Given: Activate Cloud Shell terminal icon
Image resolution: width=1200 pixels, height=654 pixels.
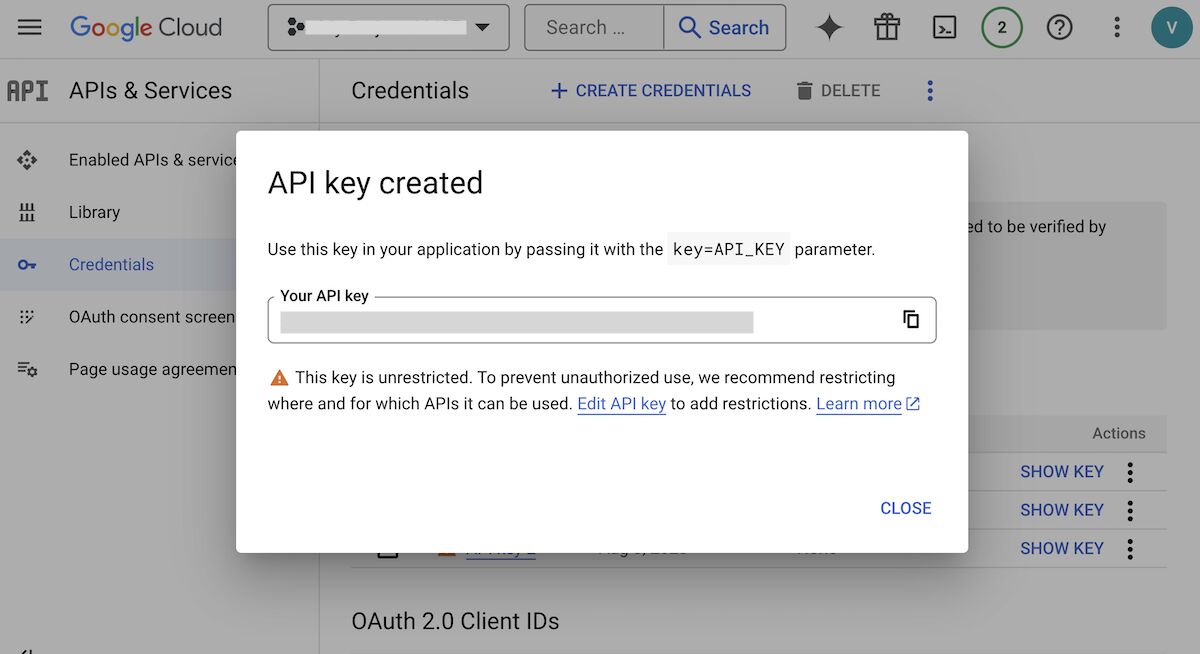Looking at the screenshot, I should (x=944, y=27).
